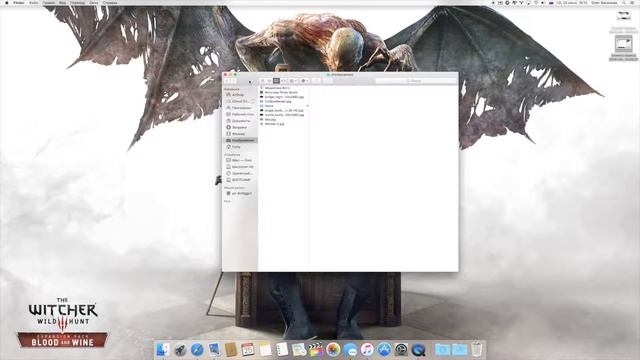Viewport: 640px width, 360px height.
Task: Open the Apple menu
Action: click(x=6, y=2)
